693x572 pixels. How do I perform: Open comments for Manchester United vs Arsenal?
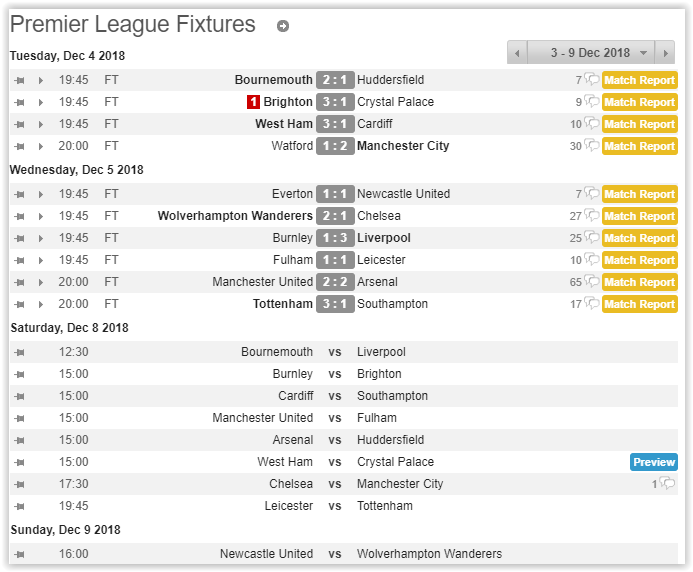pyautogui.click(x=591, y=282)
